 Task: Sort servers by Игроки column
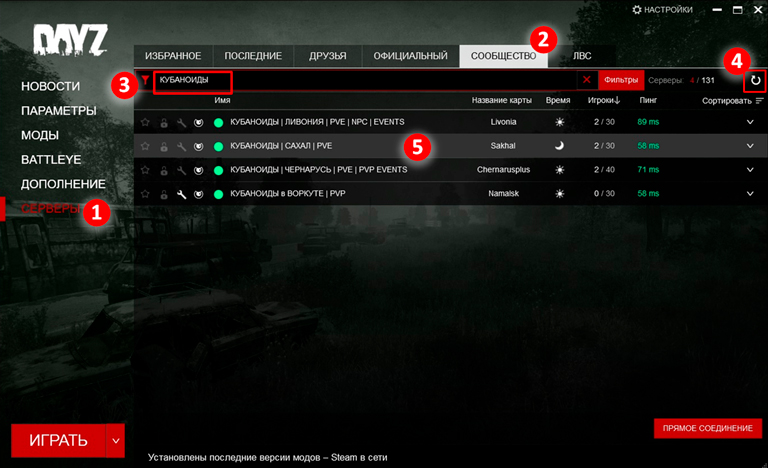604,100
